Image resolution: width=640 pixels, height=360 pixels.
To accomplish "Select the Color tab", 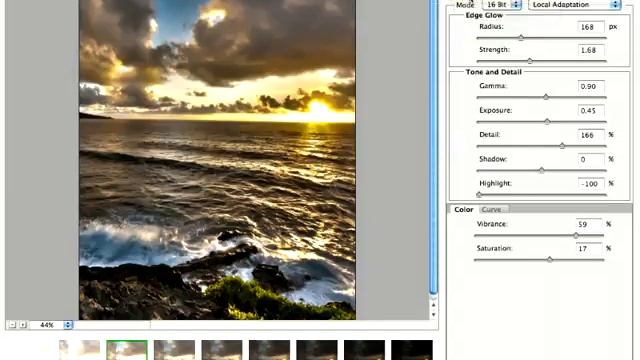I will [464, 209].
